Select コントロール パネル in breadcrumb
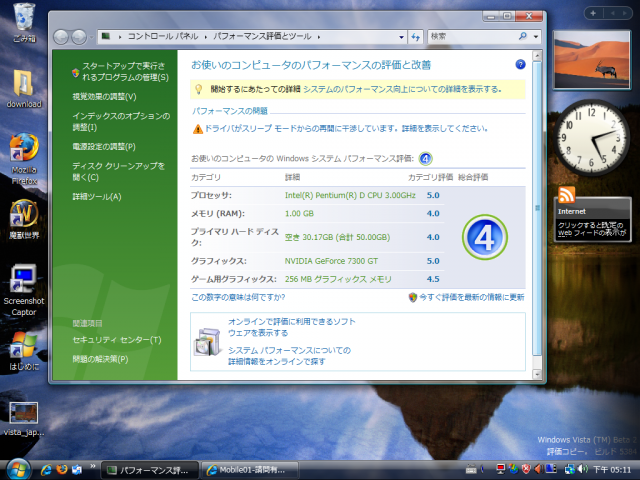The width and height of the screenshot is (640, 480). point(163,36)
